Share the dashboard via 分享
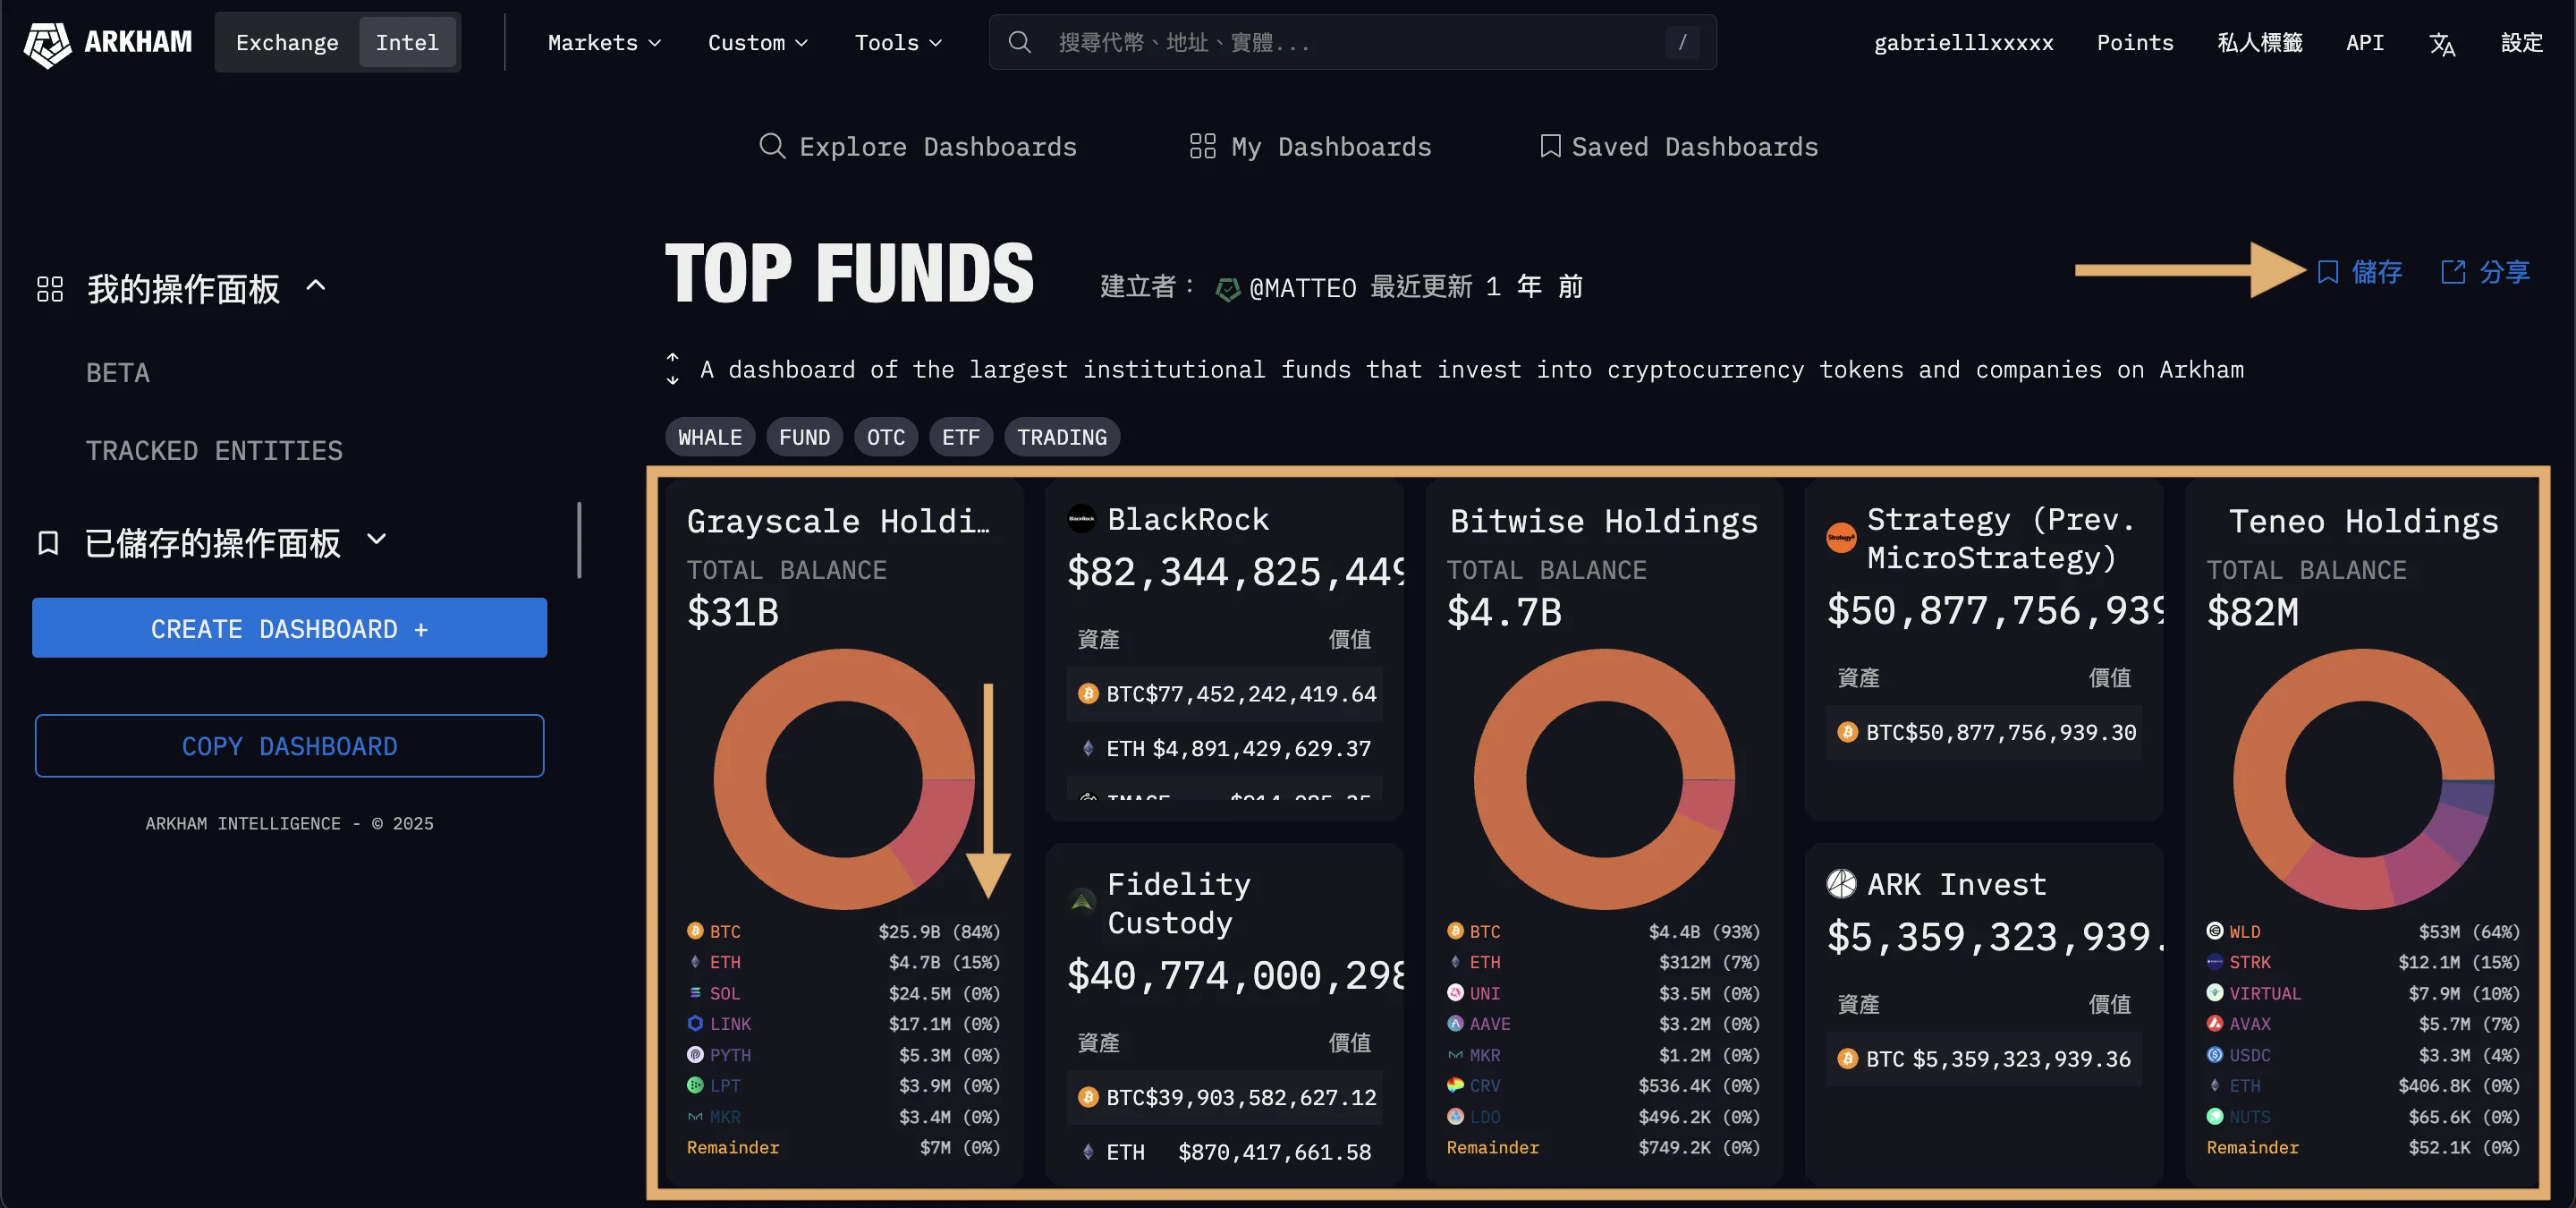Viewport: 2576px width, 1208px height. point(2485,272)
